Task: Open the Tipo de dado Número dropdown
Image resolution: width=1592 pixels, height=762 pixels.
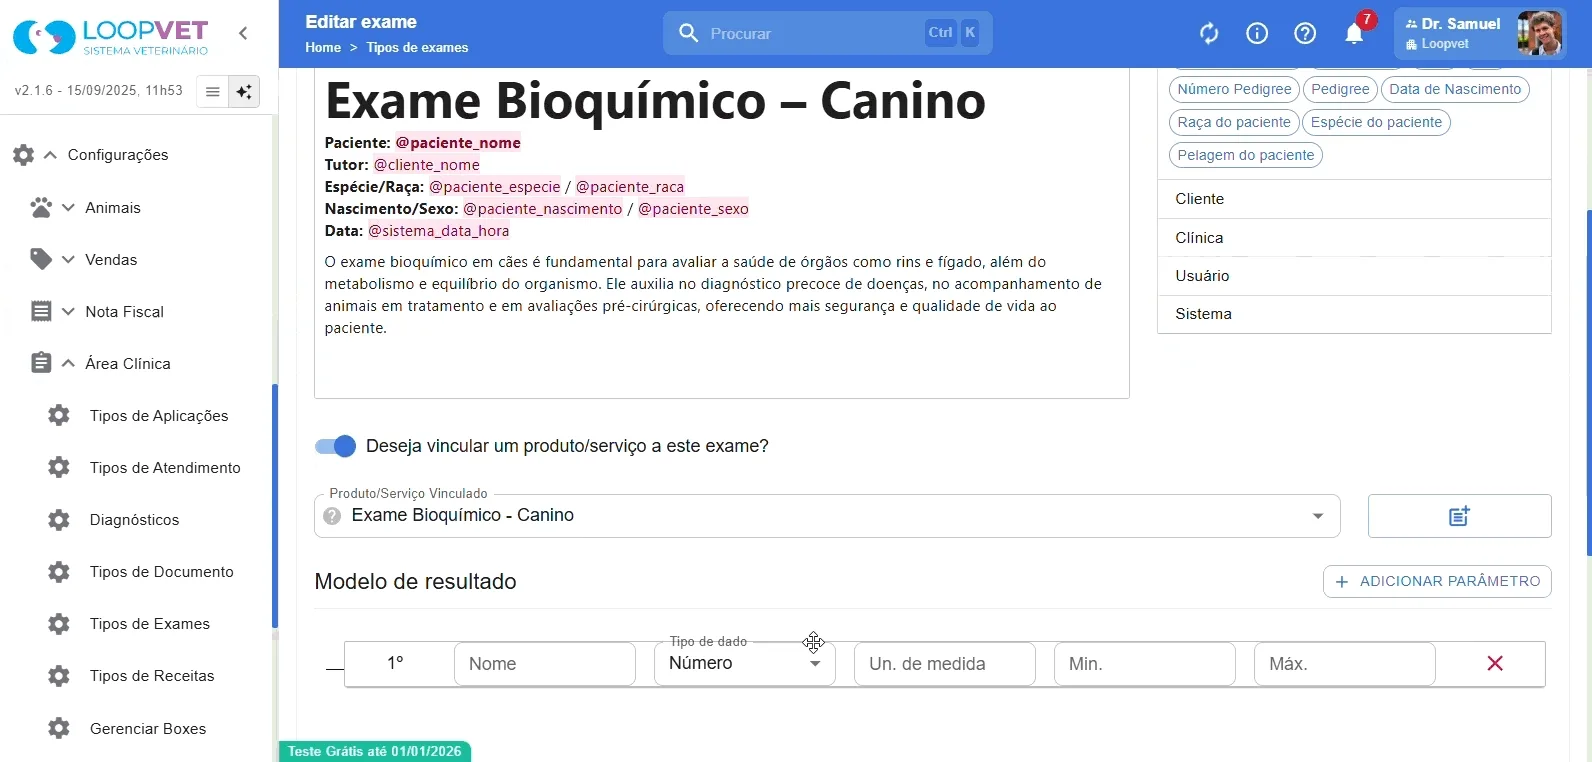Action: 744,664
